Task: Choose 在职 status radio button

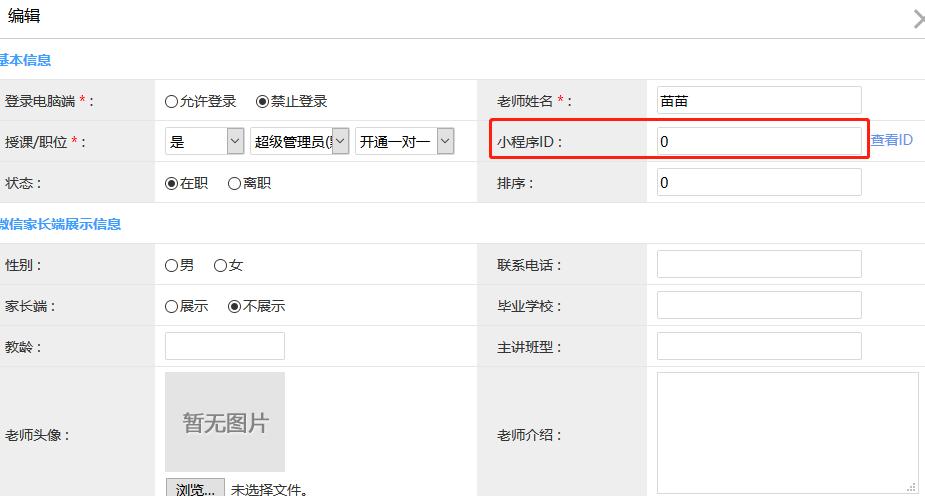Action: [x=171, y=183]
